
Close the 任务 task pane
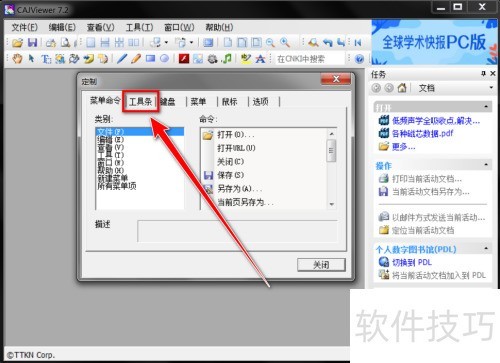(493, 74)
